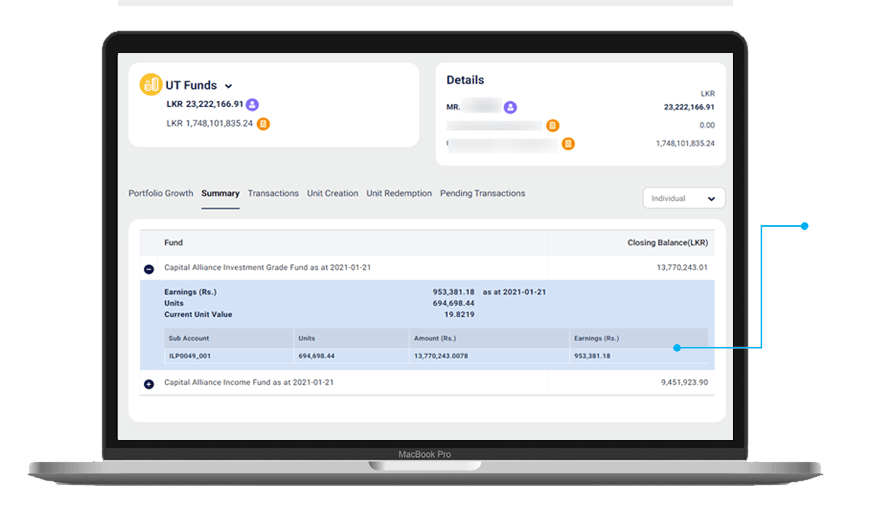Select the Summary tab
Image resolution: width=880 pixels, height=515 pixels.
pos(220,193)
